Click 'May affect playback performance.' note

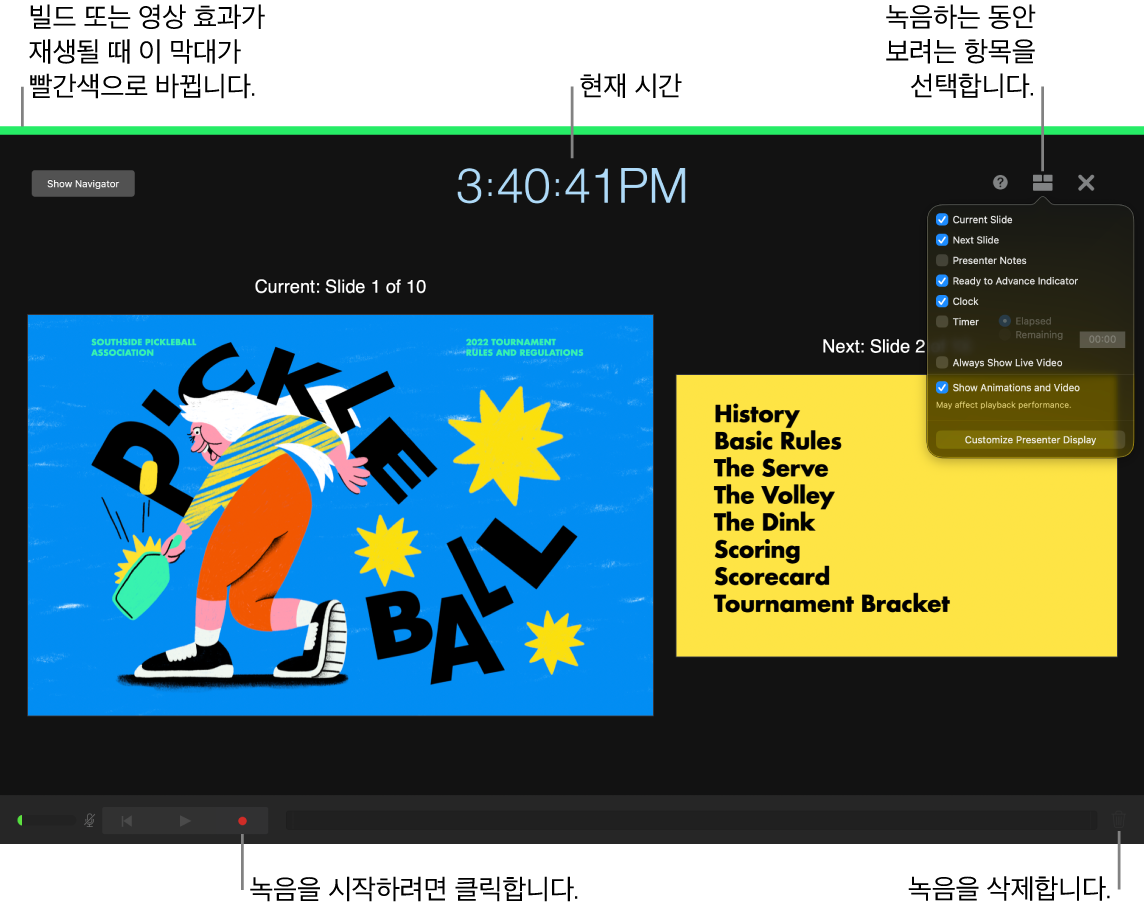[1003, 405]
